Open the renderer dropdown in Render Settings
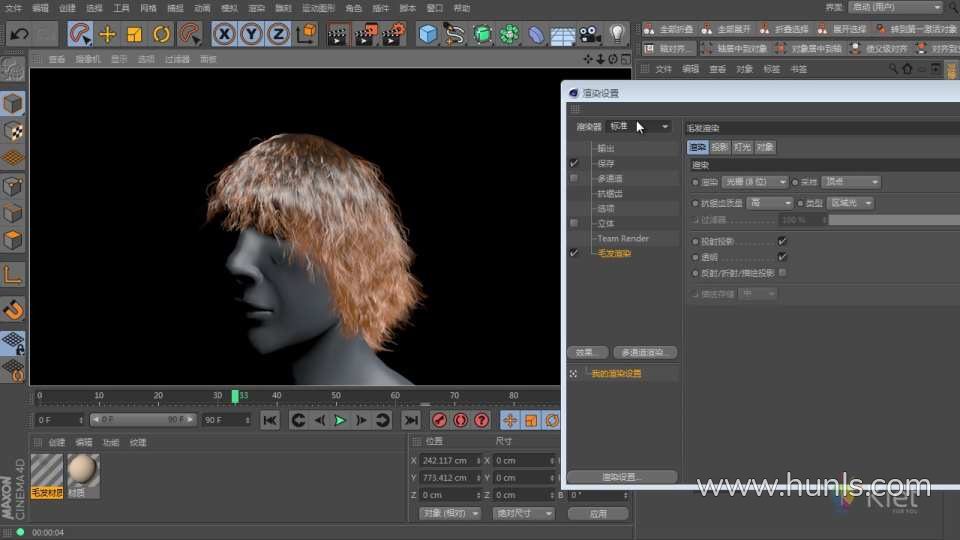 click(x=639, y=126)
